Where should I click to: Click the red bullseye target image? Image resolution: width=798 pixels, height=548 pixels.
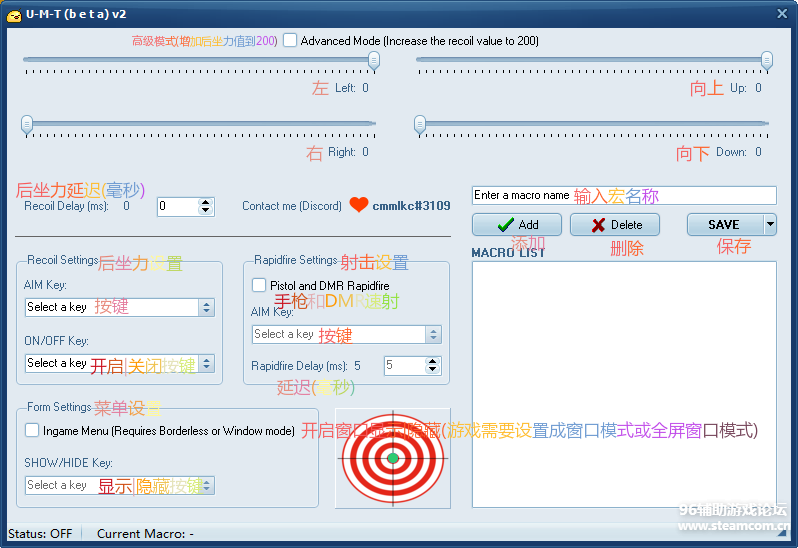click(x=392, y=457)
